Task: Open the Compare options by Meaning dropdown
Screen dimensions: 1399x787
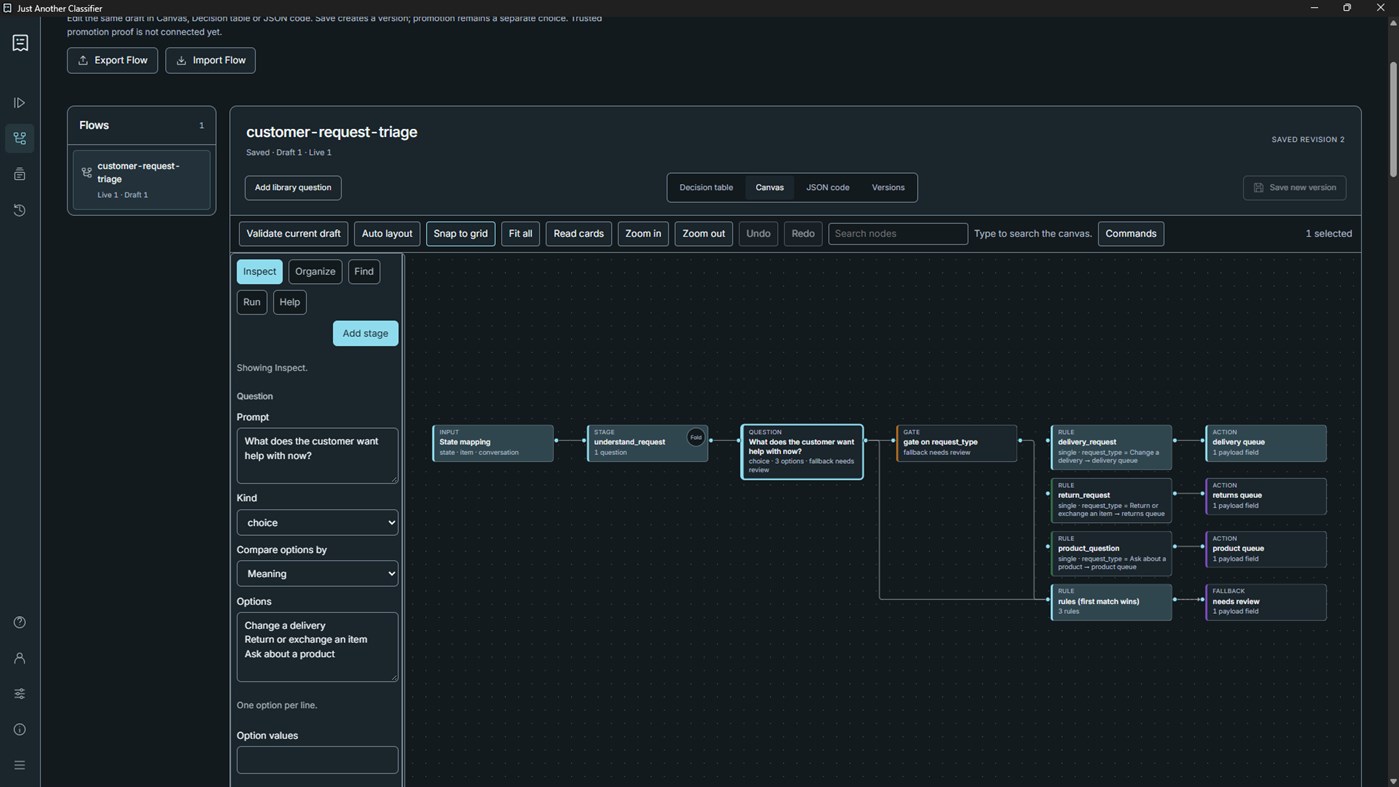Action: pyautogui.click(x=317, y=573)
